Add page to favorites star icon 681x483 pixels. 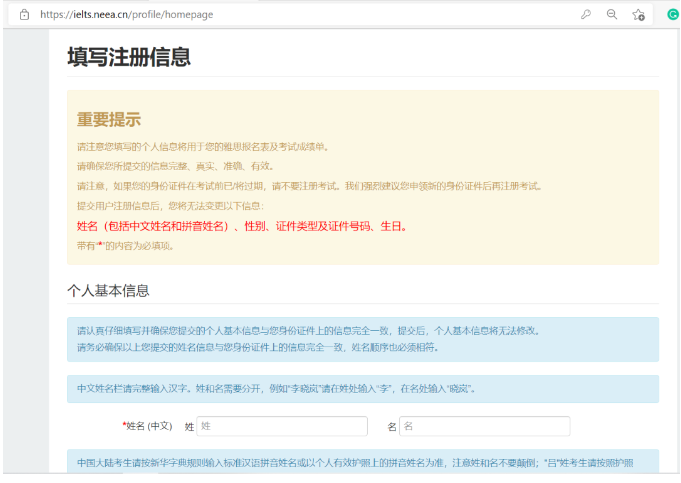(x=638, y=15)
